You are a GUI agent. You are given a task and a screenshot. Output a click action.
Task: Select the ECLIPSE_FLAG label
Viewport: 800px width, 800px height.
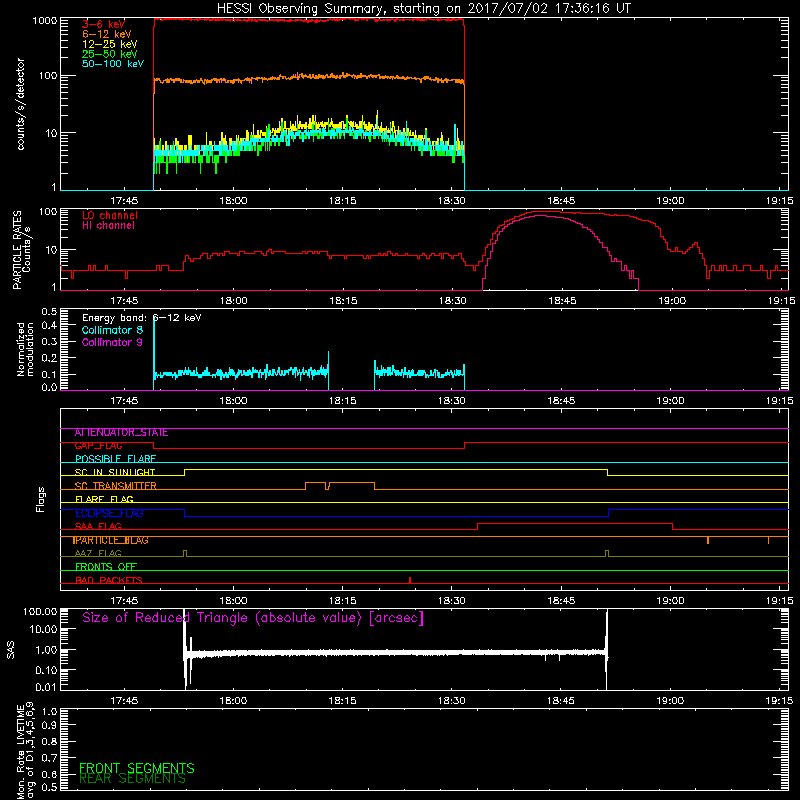[109, 513]
